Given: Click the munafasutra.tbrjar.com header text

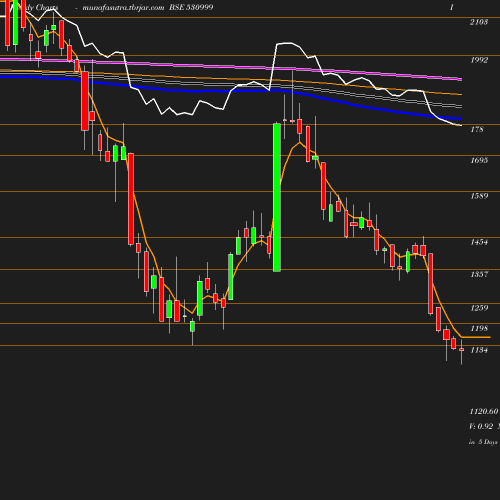Looking at the screenshot, I should (123, 7).
